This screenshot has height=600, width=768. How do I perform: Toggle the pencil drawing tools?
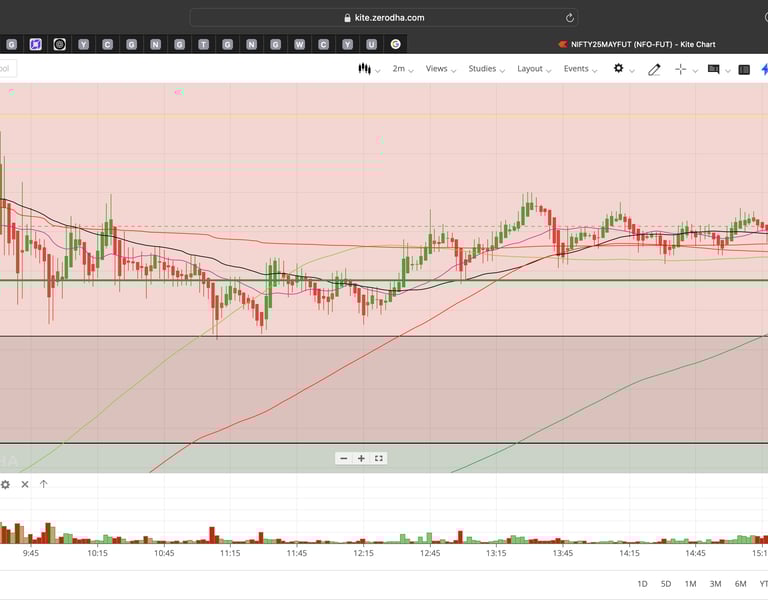tap(654, 70)
